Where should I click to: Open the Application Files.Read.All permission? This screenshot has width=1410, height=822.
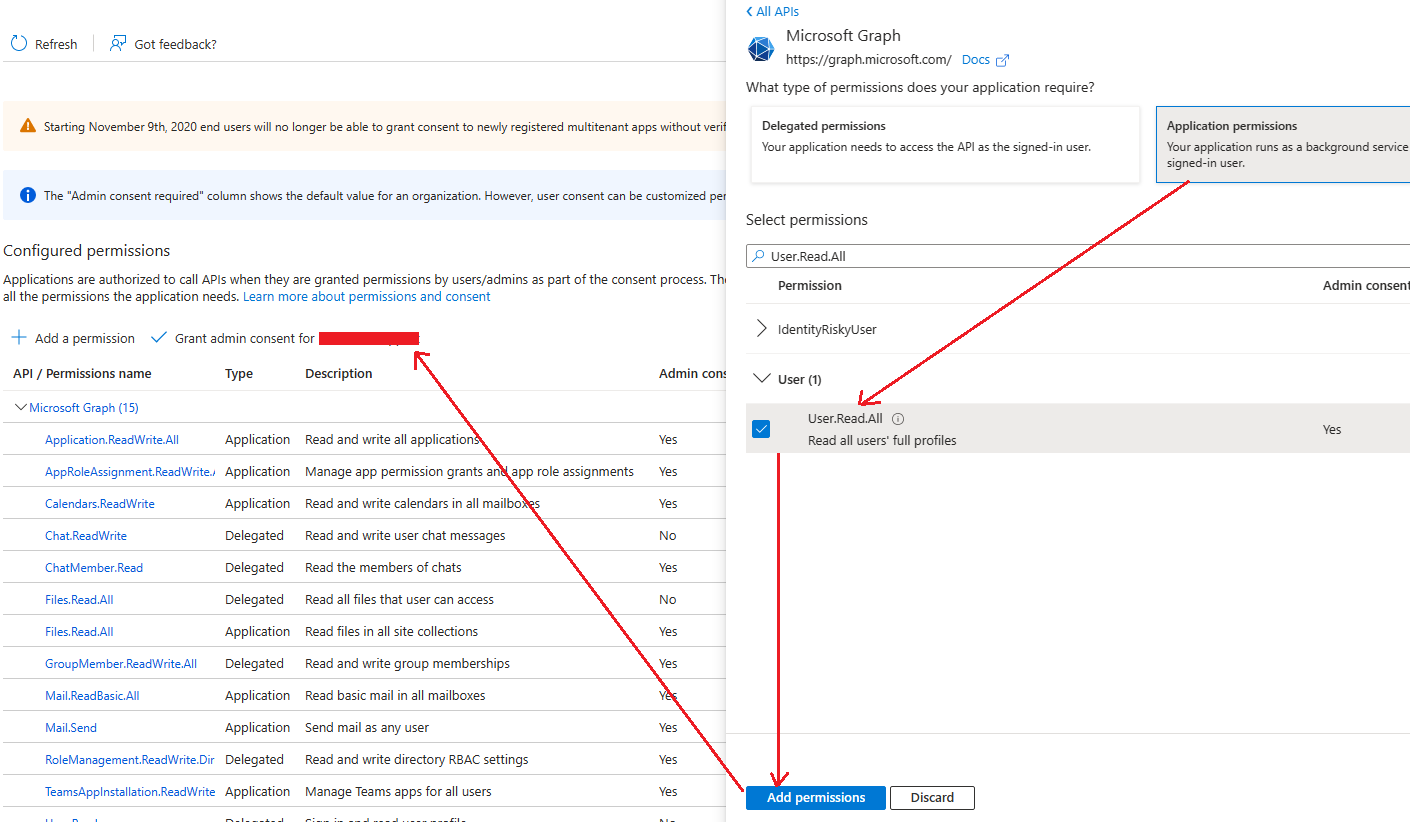point(79,631)
